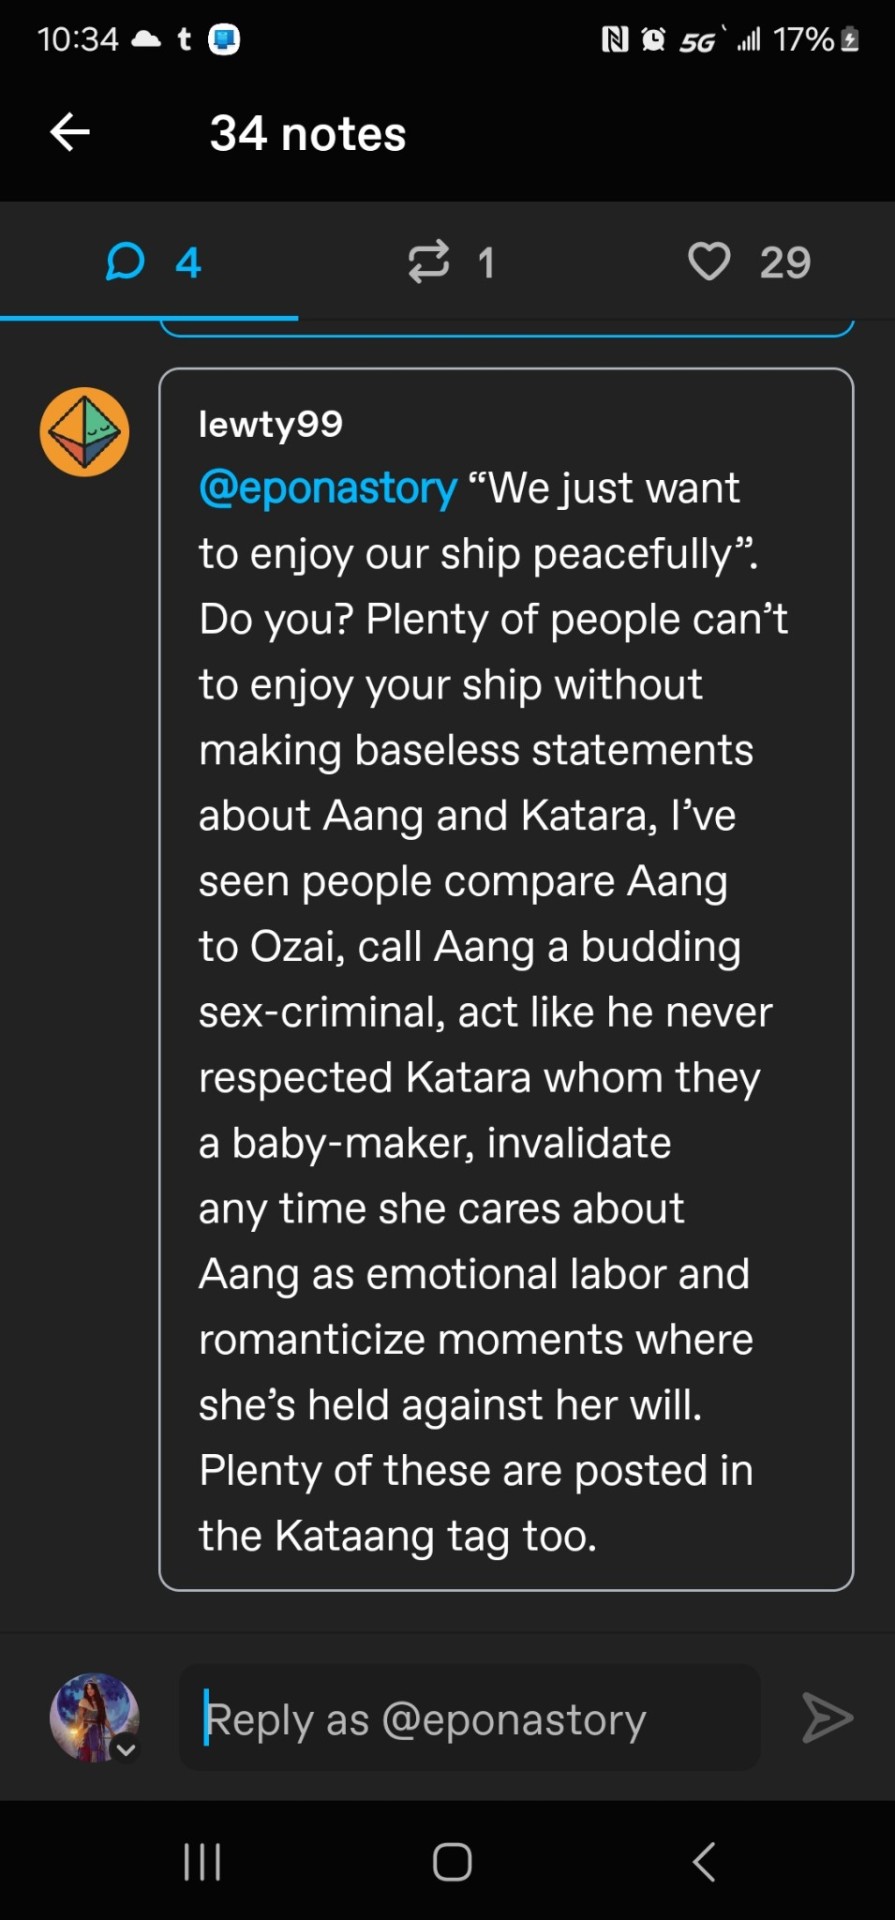Viewport: 895px width, 1920px height.
Task: Switch to the reblogs tab
Action: pos(449,263)
